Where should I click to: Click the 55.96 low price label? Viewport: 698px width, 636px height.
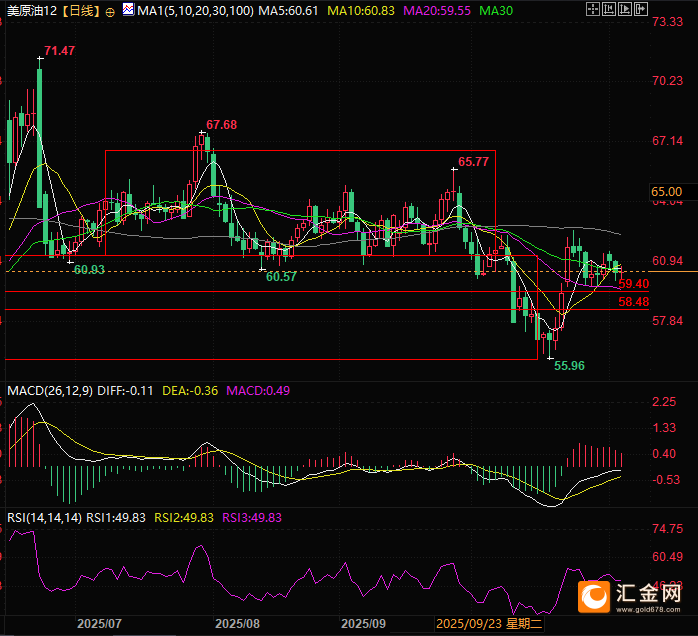pos(568,366)
